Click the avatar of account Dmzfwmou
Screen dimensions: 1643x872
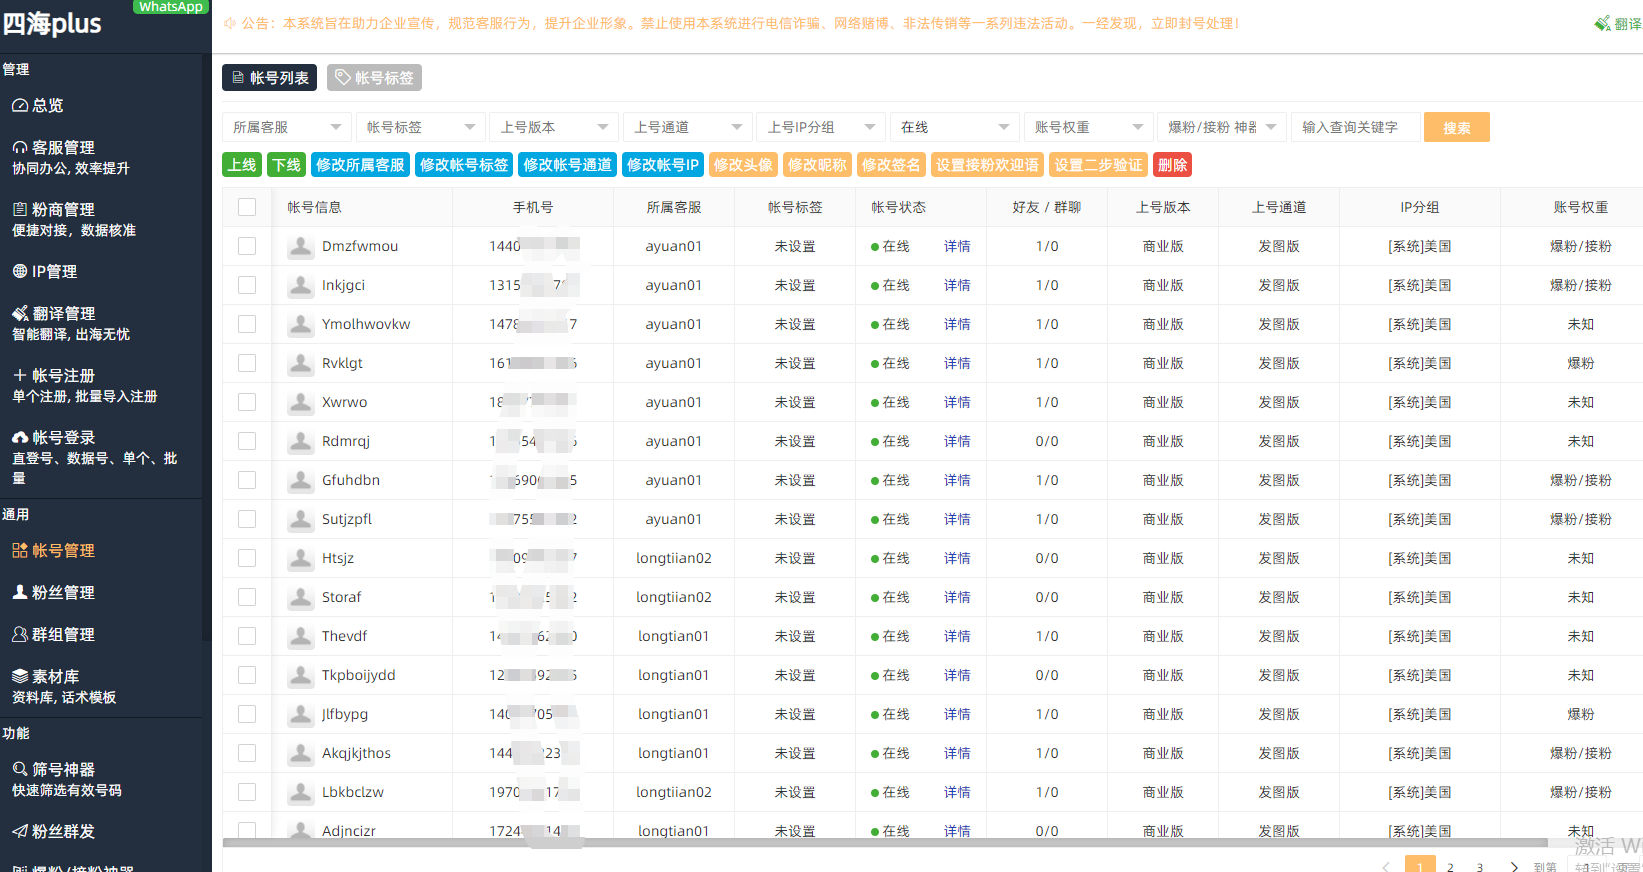click(x=300, y=246)
